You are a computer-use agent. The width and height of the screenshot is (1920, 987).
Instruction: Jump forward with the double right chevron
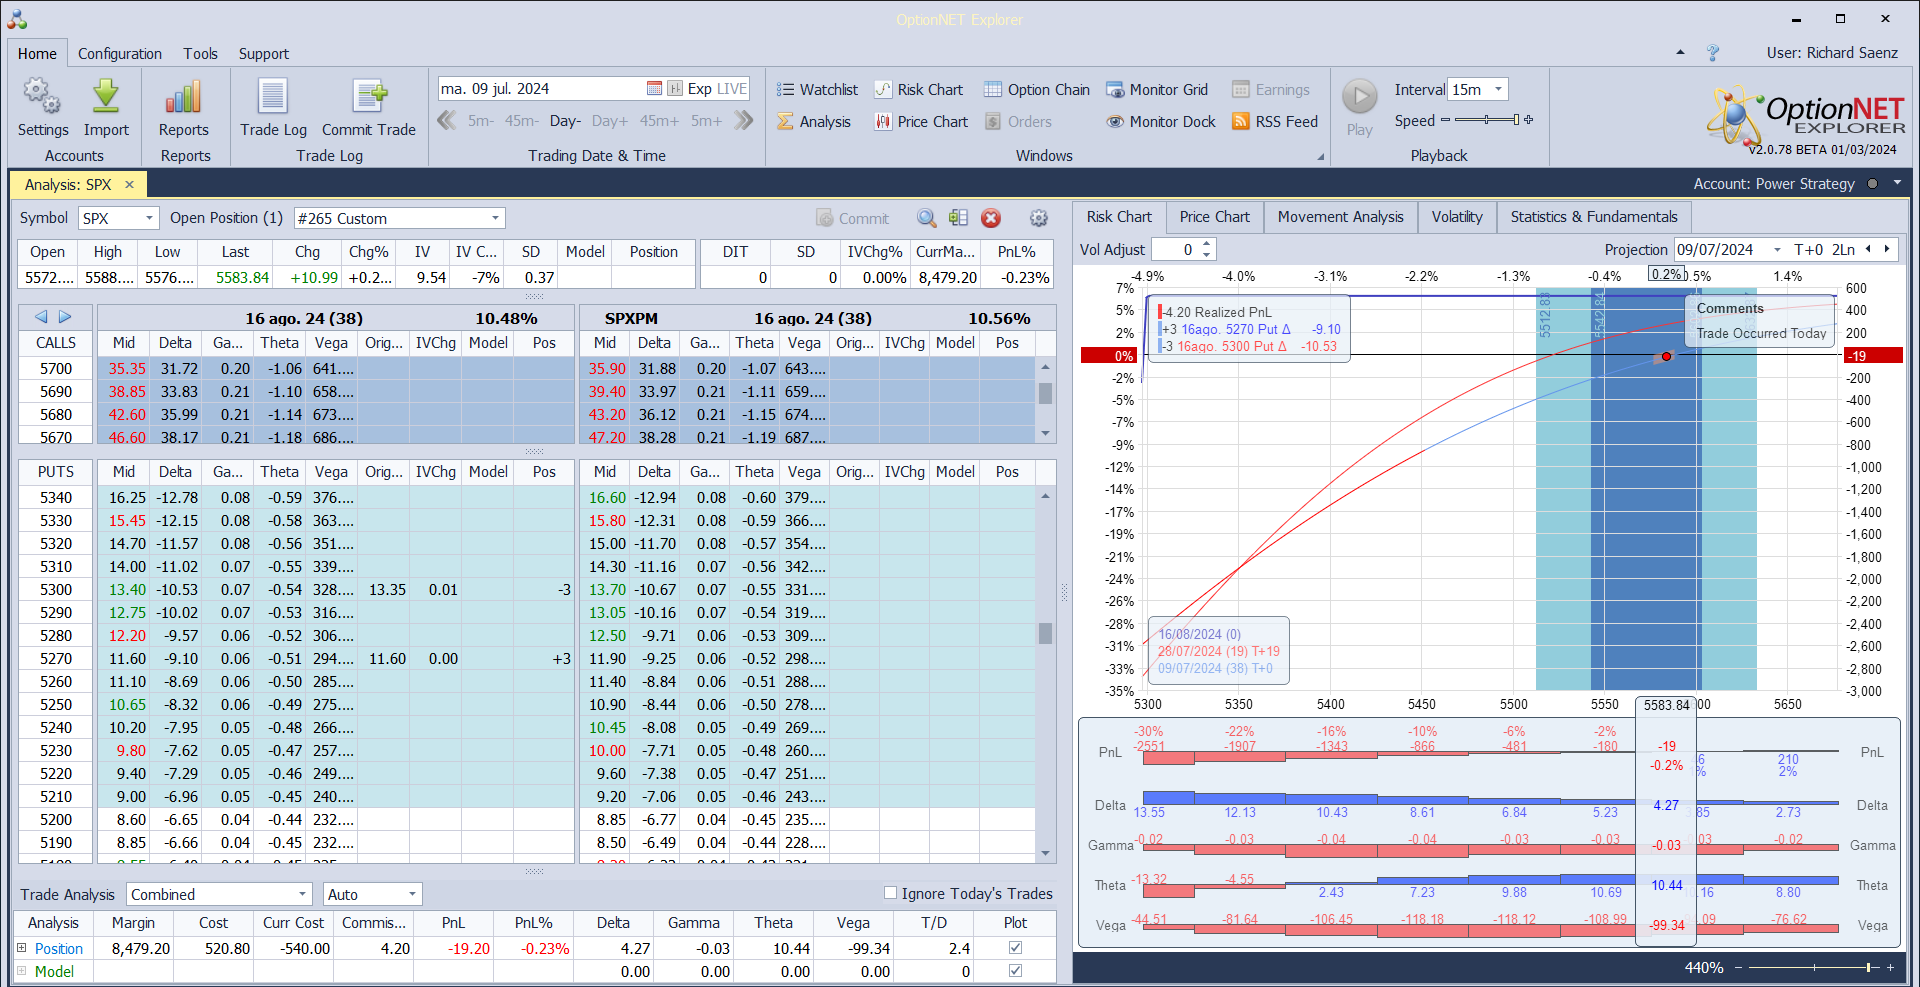pyautogui.click(x=743, y=121)
